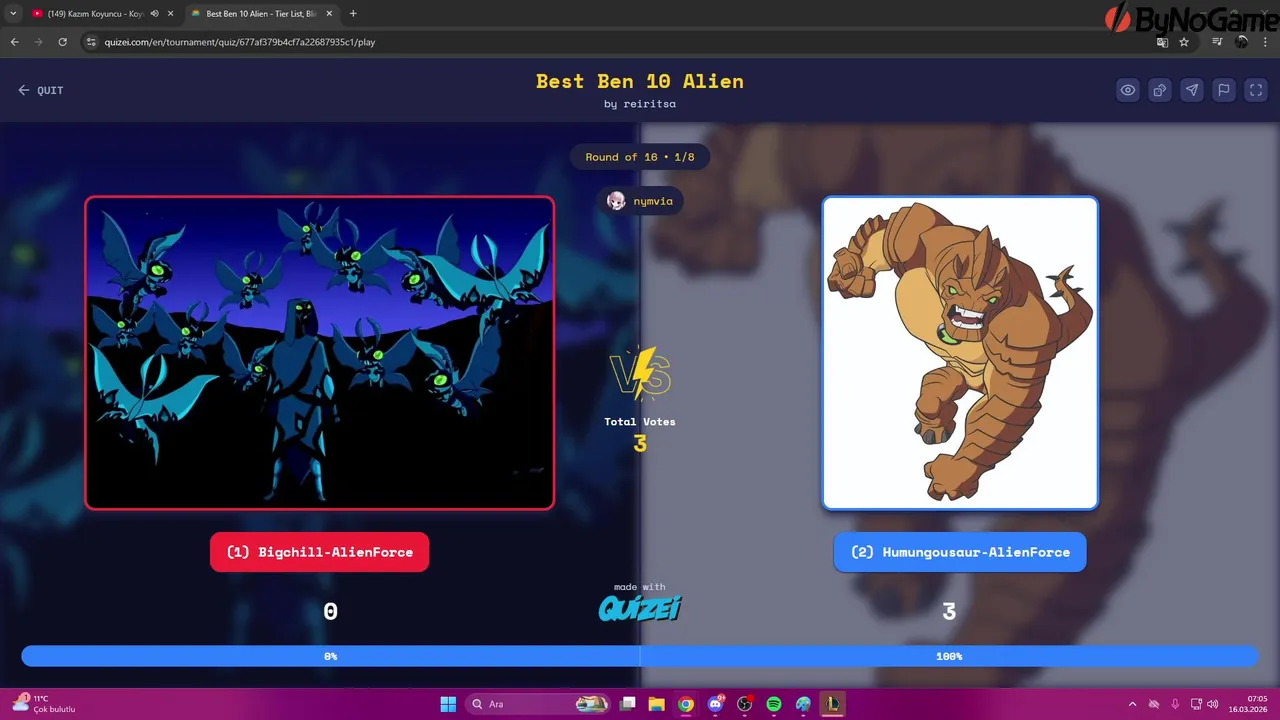Select the Humungousaur image card
This screenshot has height=720, width=1280.
pos(960,353)
